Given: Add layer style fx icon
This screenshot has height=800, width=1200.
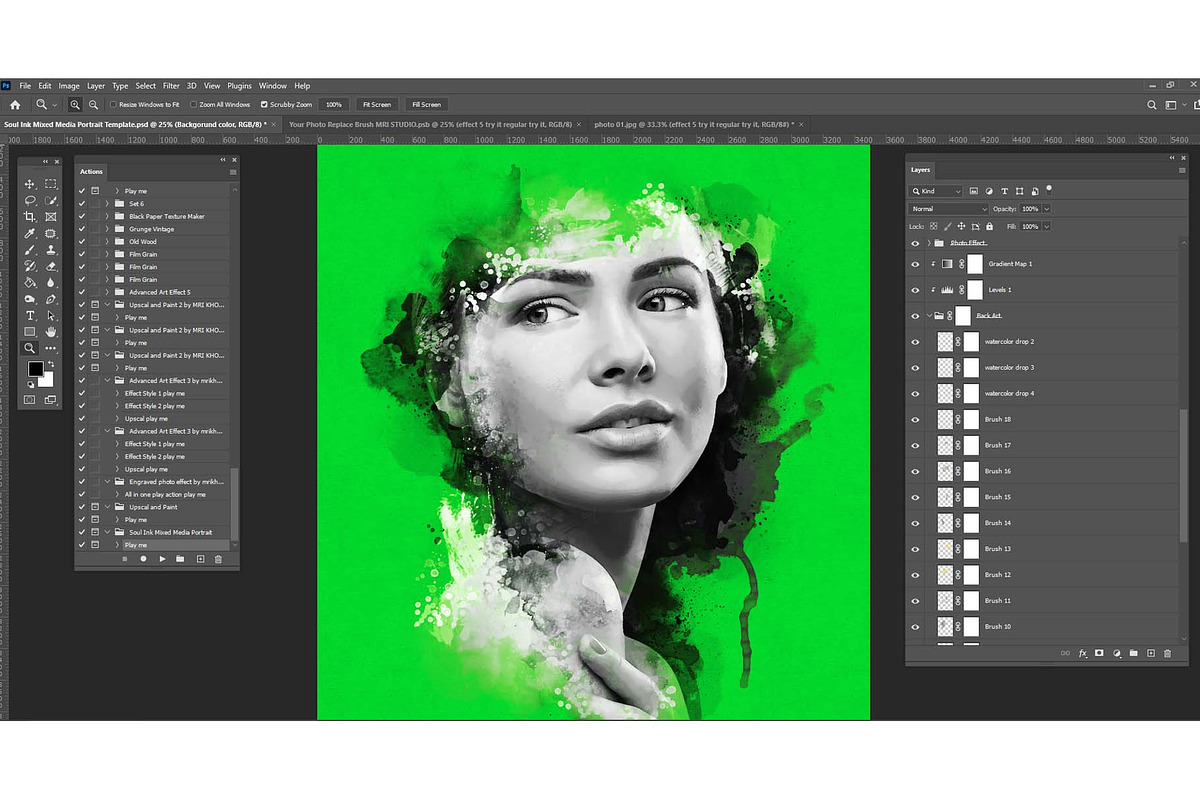Looking at the screenshot, I should point(1082,653).
